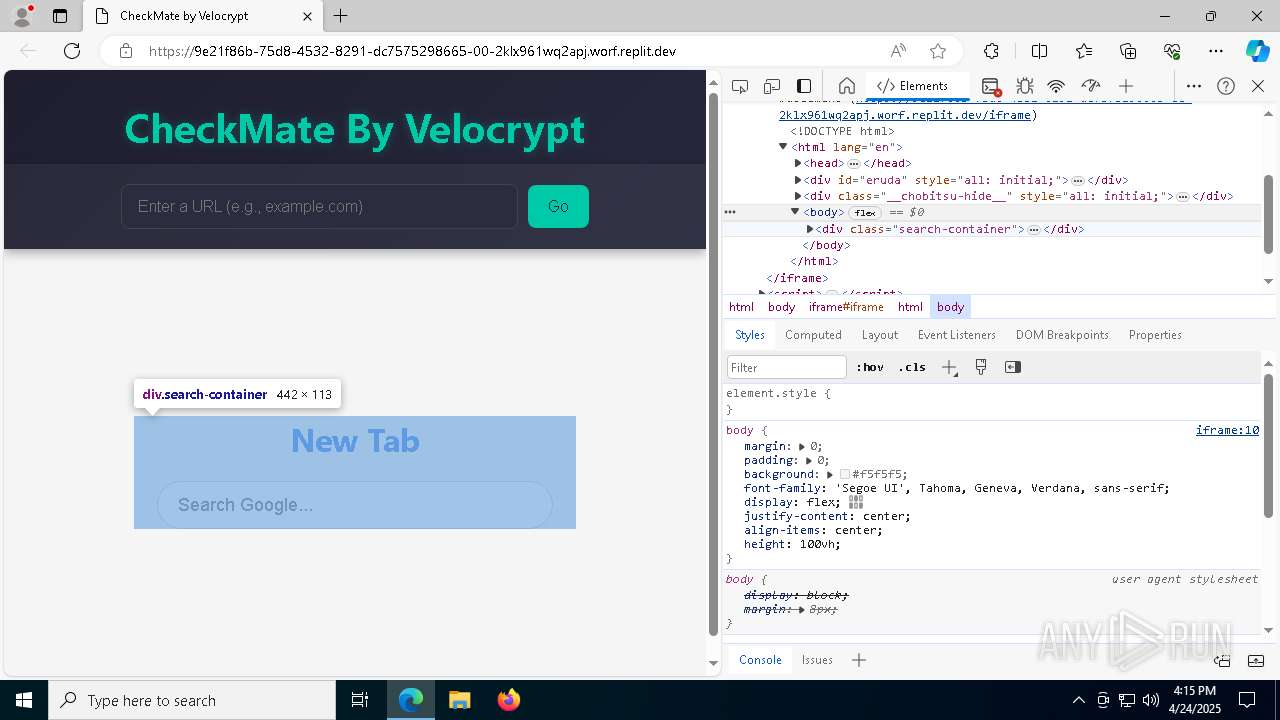Viewport: 1280px width, 720px height.
Task: Activate the inspect element picker tool
Action: click(740, 86)
